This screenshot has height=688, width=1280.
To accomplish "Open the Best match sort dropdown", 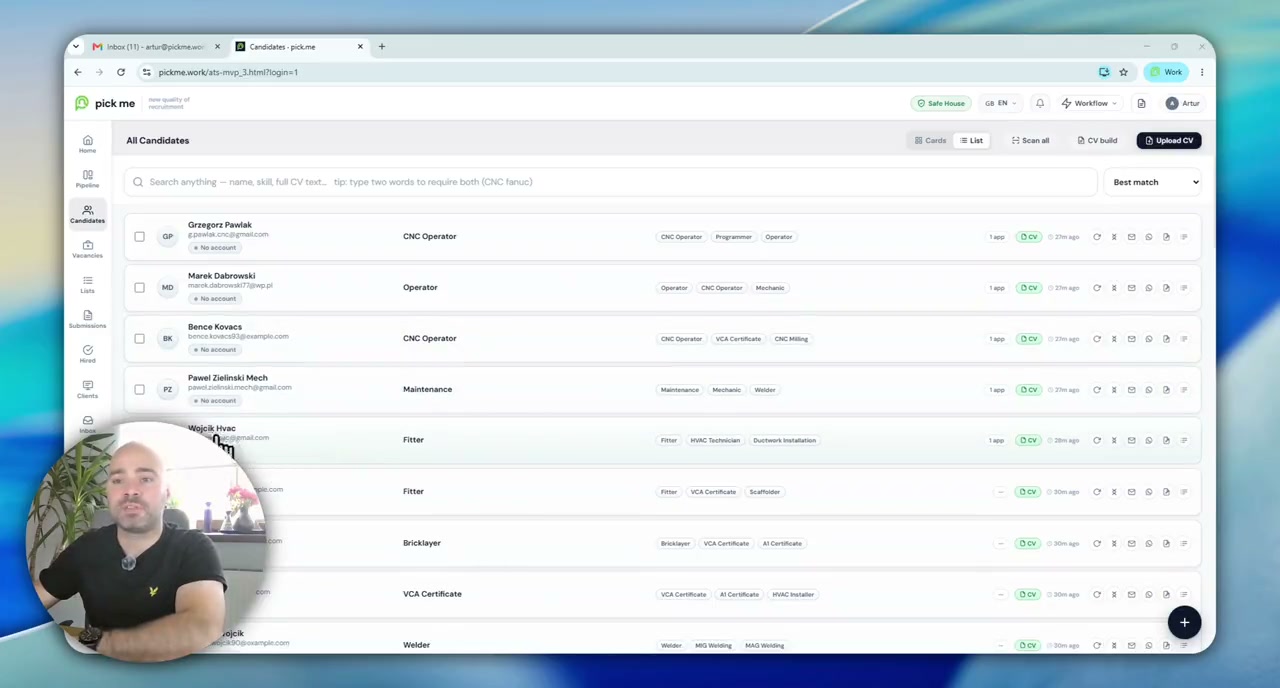I will 1155,182.
